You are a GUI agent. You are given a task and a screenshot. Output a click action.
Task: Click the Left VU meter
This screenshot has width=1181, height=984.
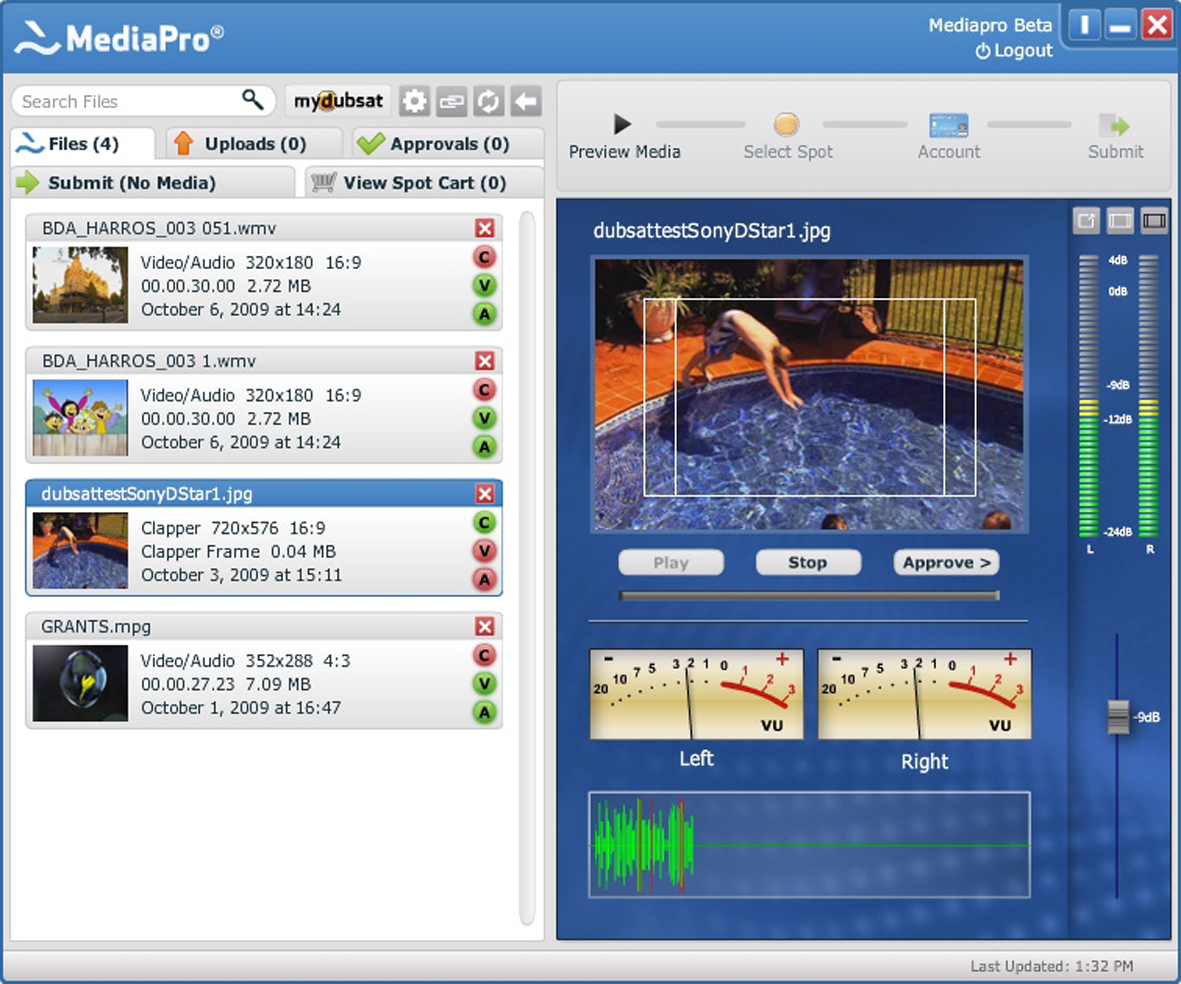697,694
